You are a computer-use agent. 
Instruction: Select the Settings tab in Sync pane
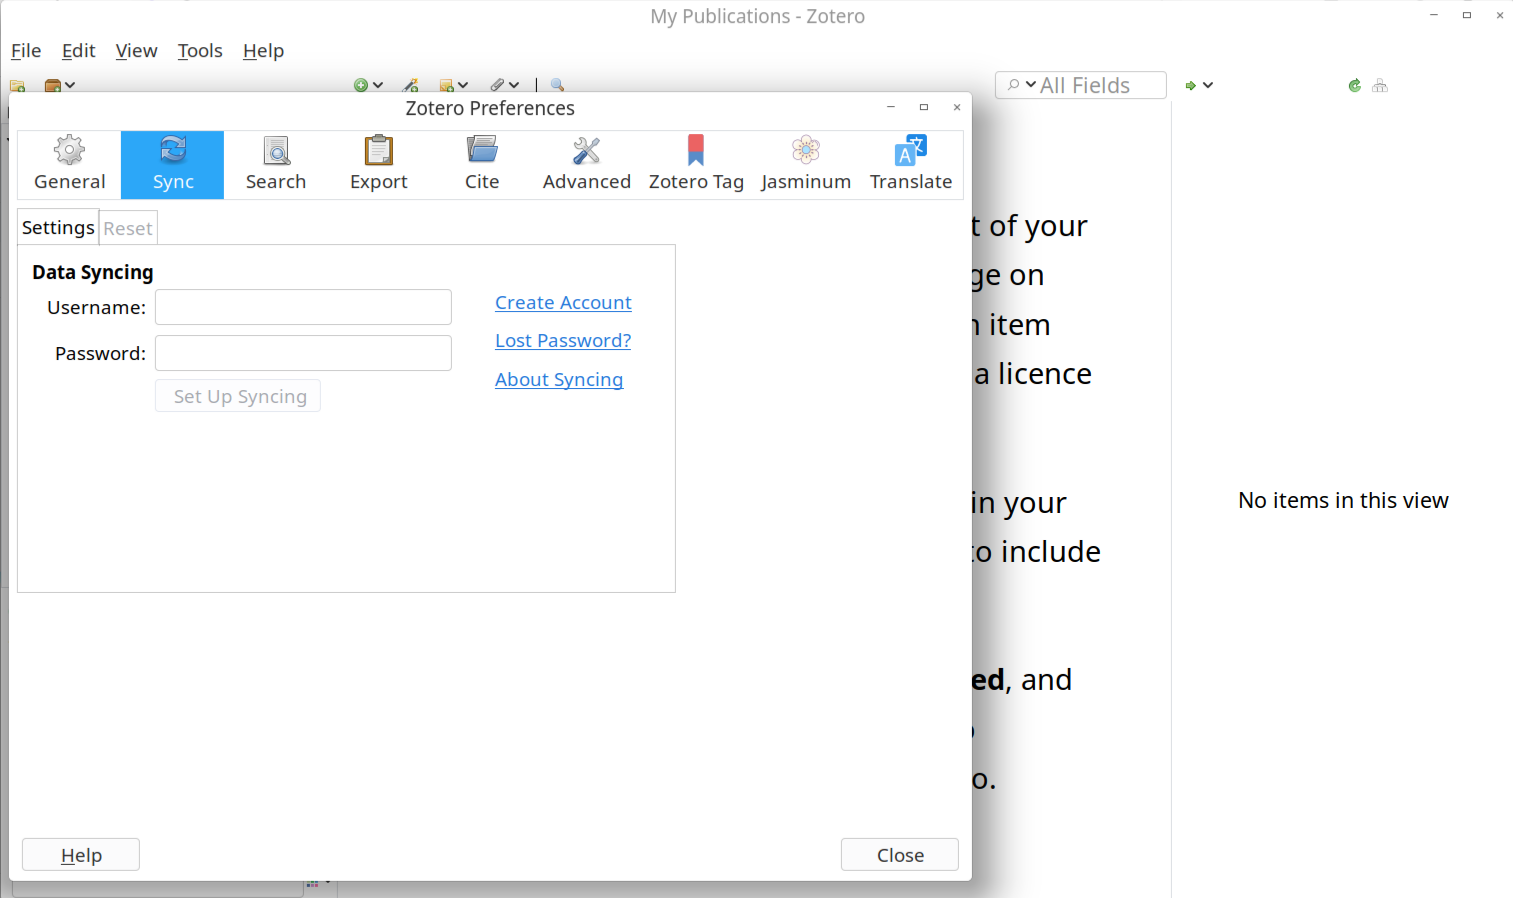[x=58, y=228]
